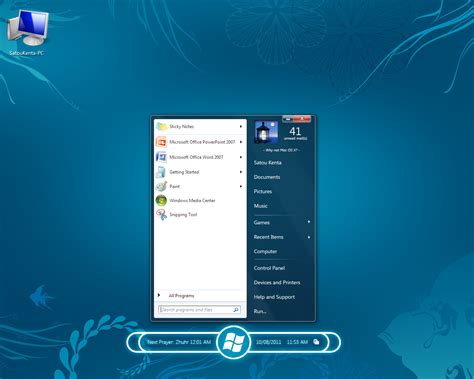
Task: Click the chat bubble tray icon
Action: click(x=316, y=342)
